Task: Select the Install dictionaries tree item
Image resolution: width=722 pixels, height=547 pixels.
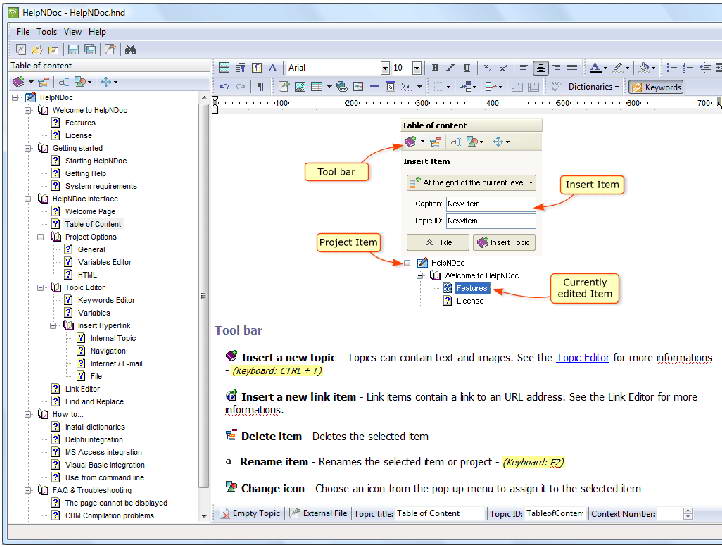Action: point(95,427)
